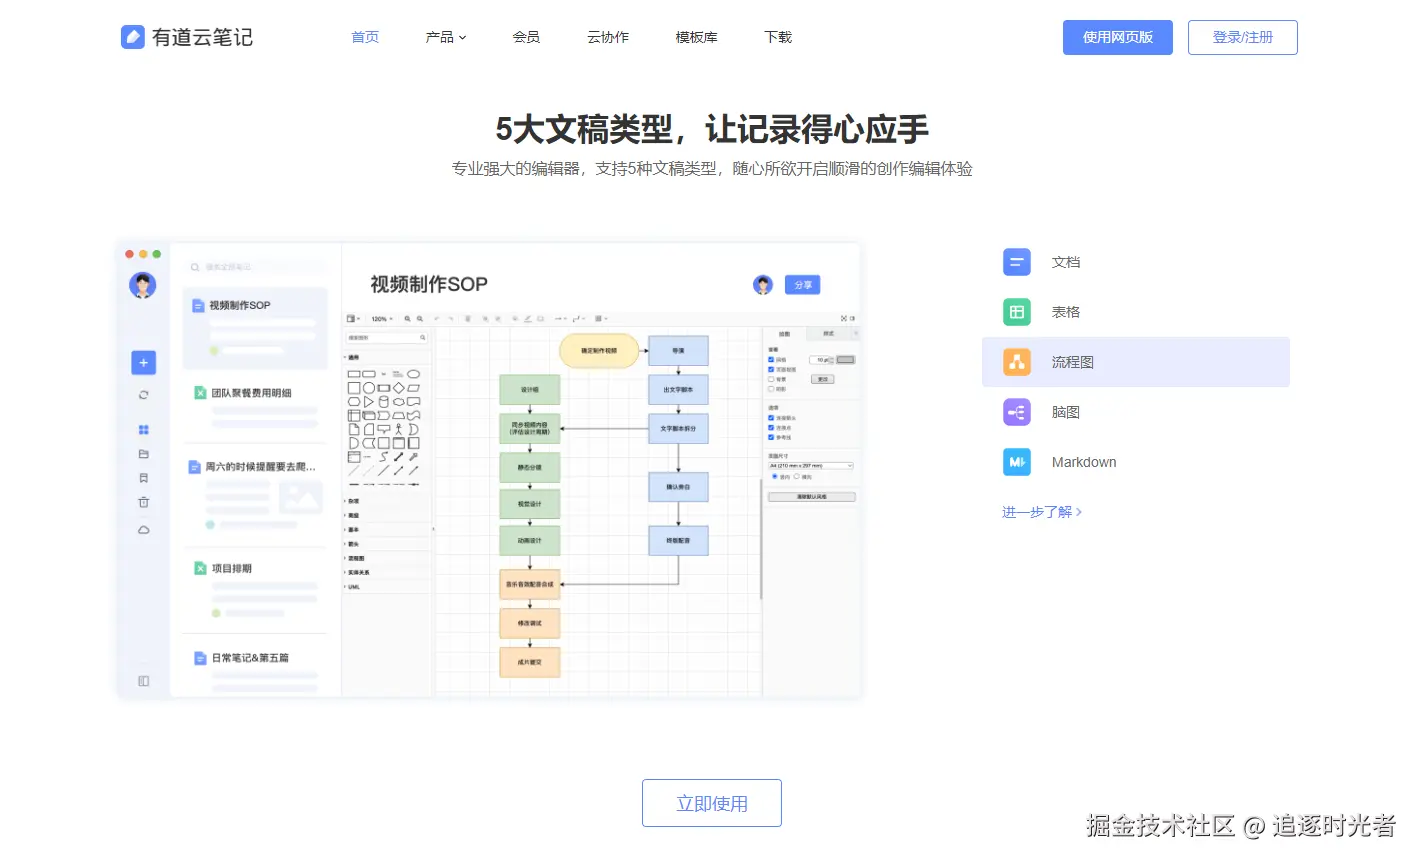Pick the diamond shape in shape palette
Screen dimensions: 1420x863
(x=399, y=388)
